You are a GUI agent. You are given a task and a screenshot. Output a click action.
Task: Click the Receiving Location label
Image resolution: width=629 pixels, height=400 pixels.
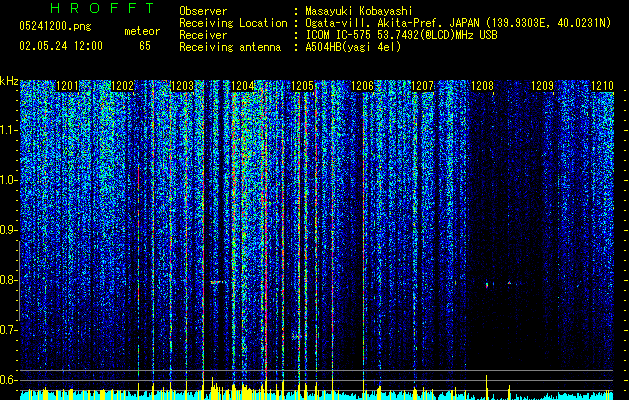[233, 23]
